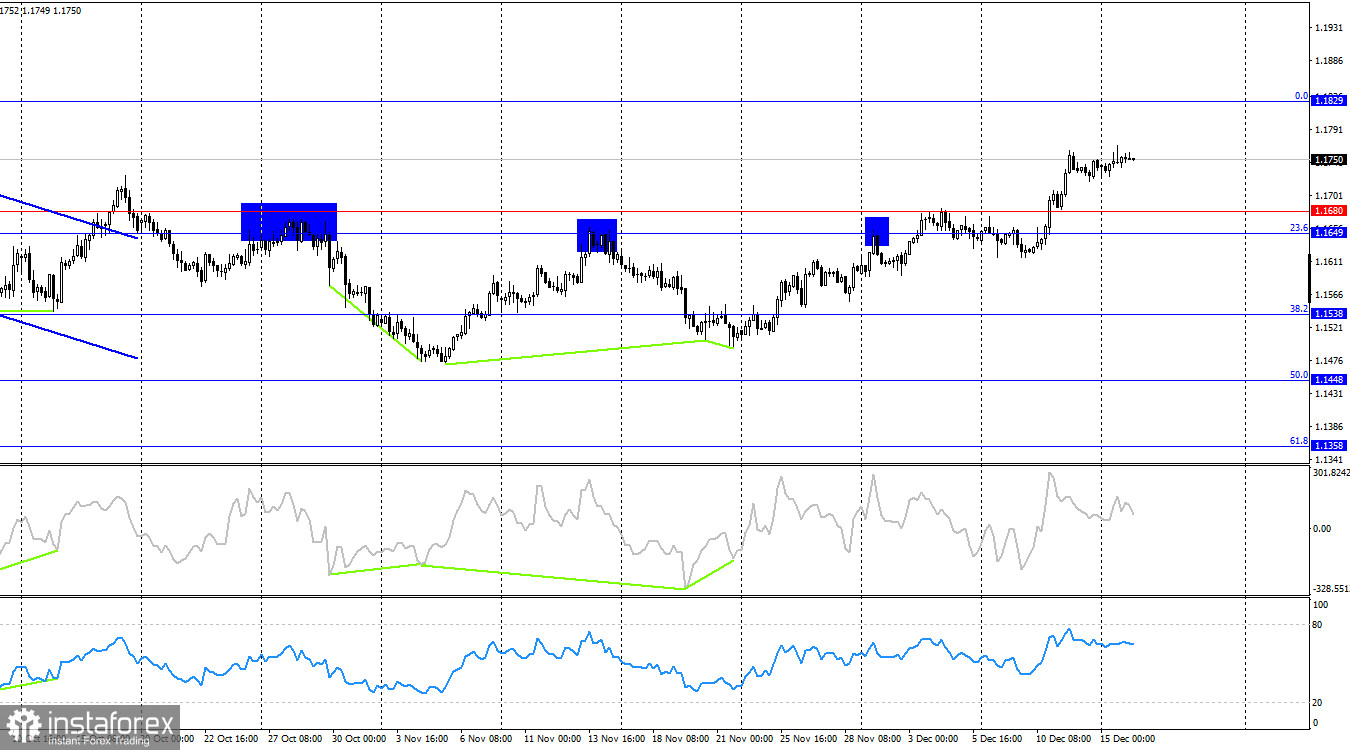Click the large blue rectangle near 27 Oct

(289, 222)
